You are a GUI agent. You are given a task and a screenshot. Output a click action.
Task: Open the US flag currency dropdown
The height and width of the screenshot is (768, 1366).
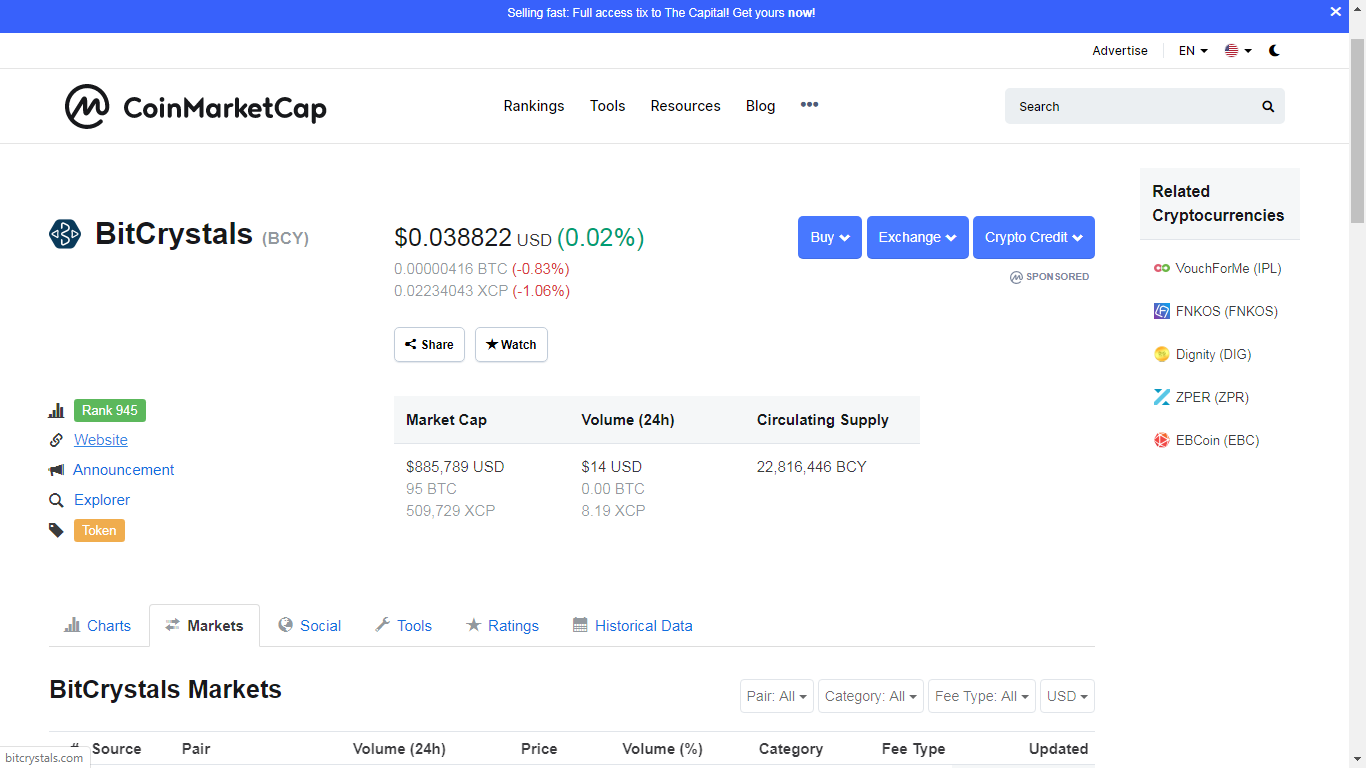[1238, 50]
